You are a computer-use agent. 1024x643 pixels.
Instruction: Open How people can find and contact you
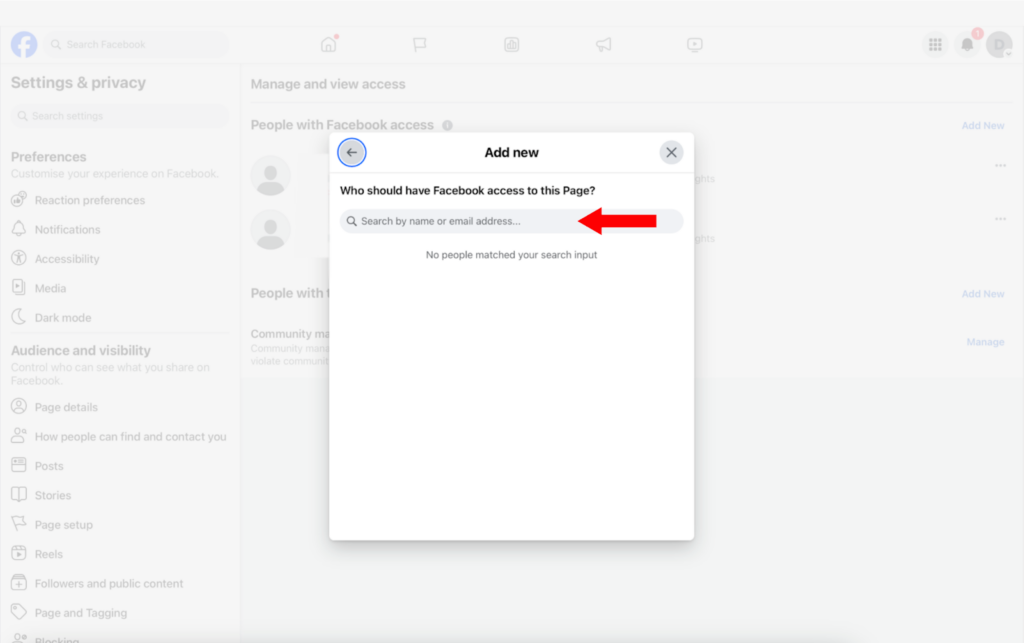[x=120, y=437]
